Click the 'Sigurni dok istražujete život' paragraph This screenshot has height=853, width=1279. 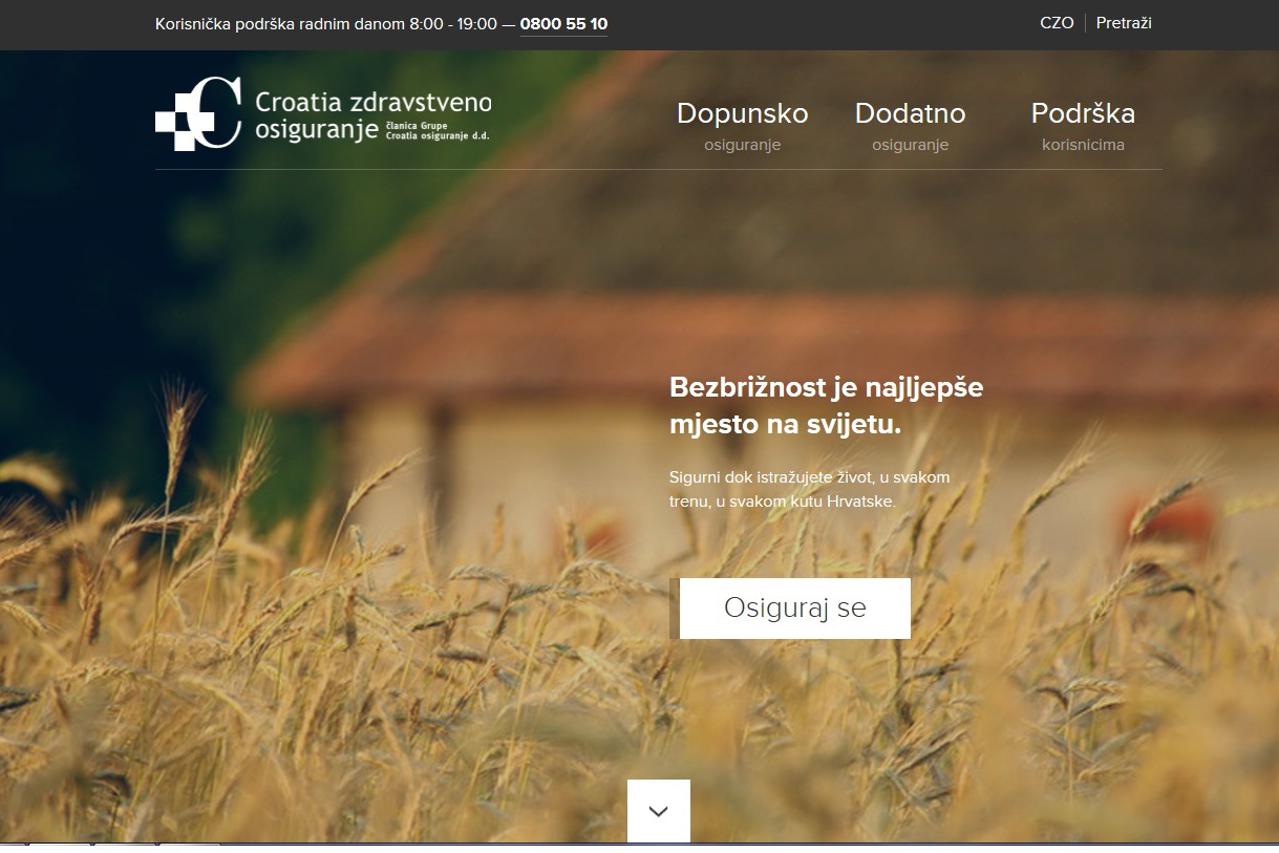[808, 489]
